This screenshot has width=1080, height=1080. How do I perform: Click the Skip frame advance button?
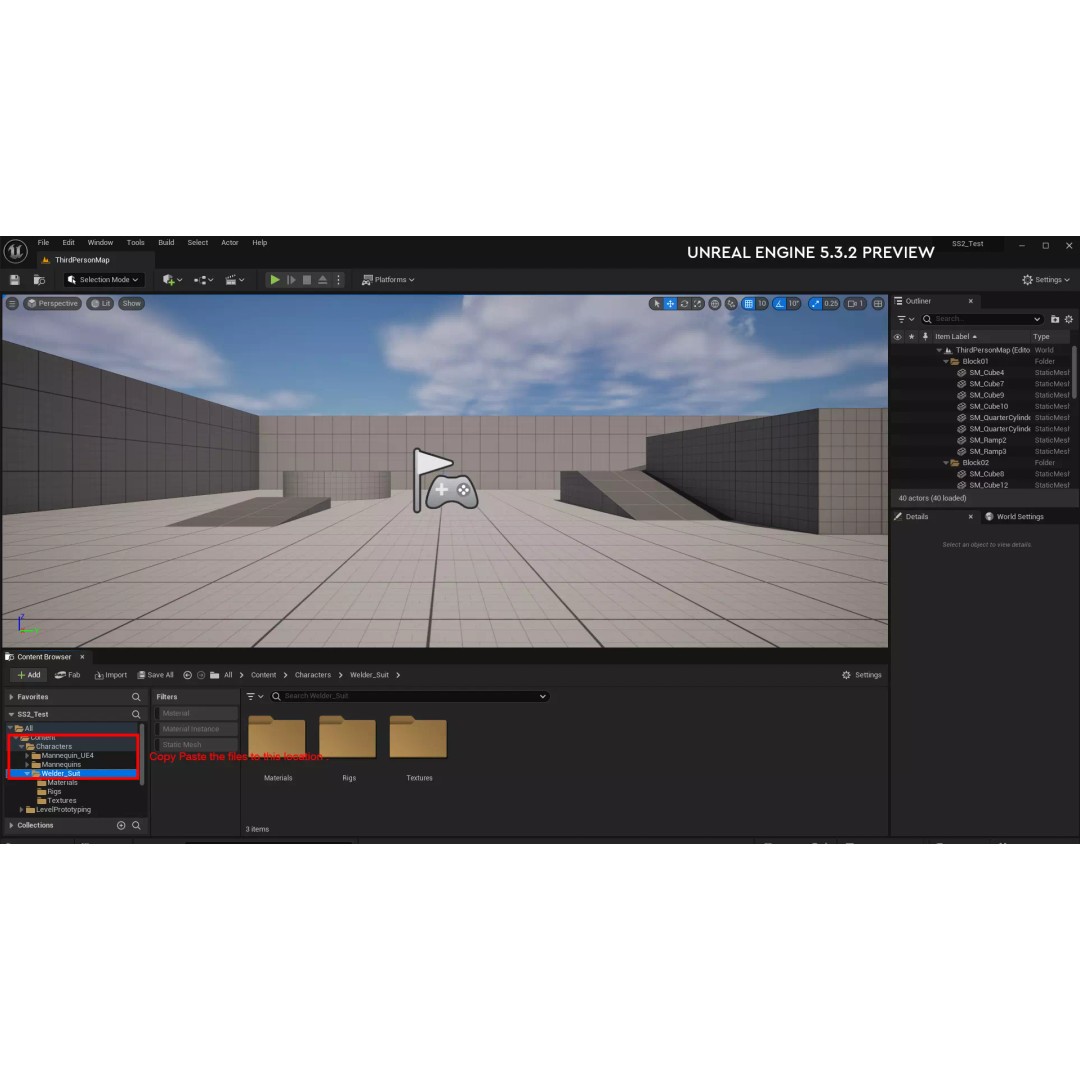[x=291, y=280]
